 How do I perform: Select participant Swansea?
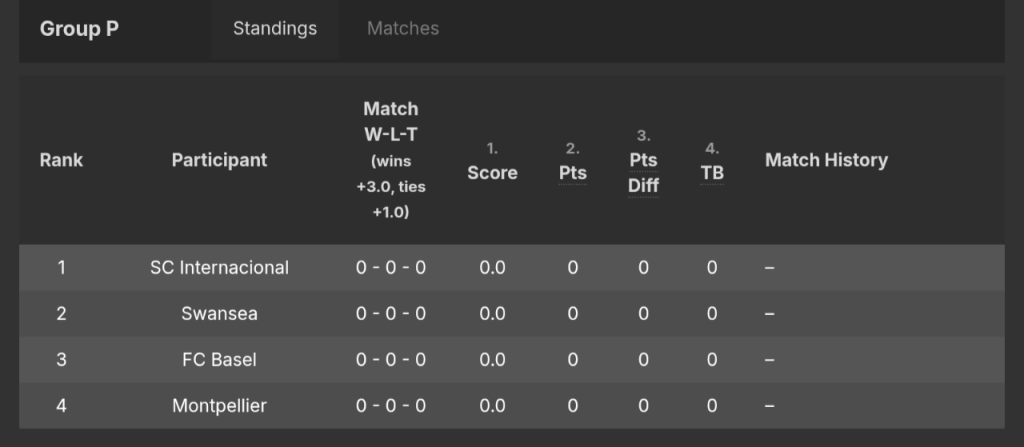(219, 314)
